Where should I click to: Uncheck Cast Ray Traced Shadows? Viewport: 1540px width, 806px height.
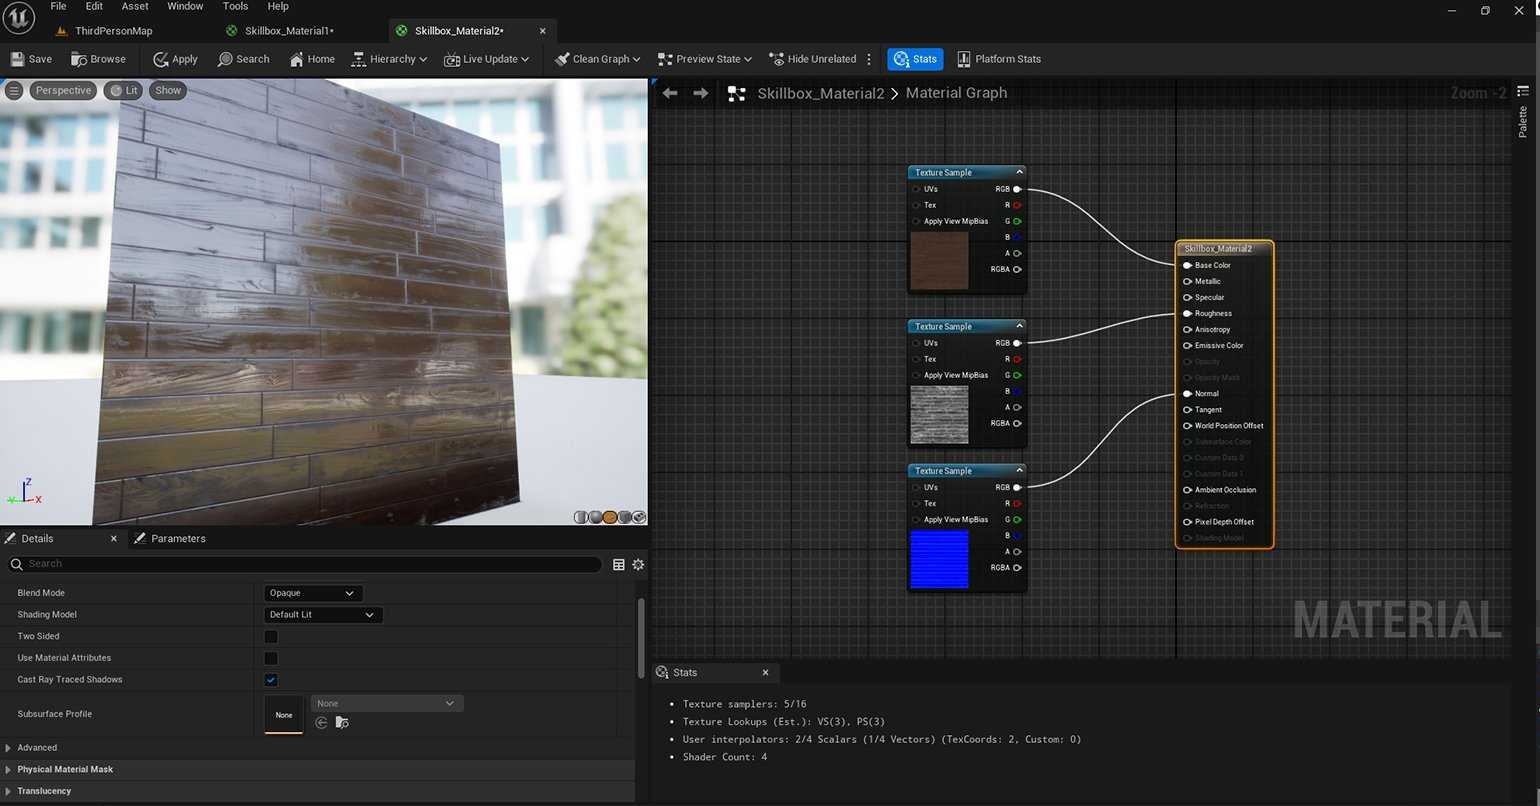[271, 680]
